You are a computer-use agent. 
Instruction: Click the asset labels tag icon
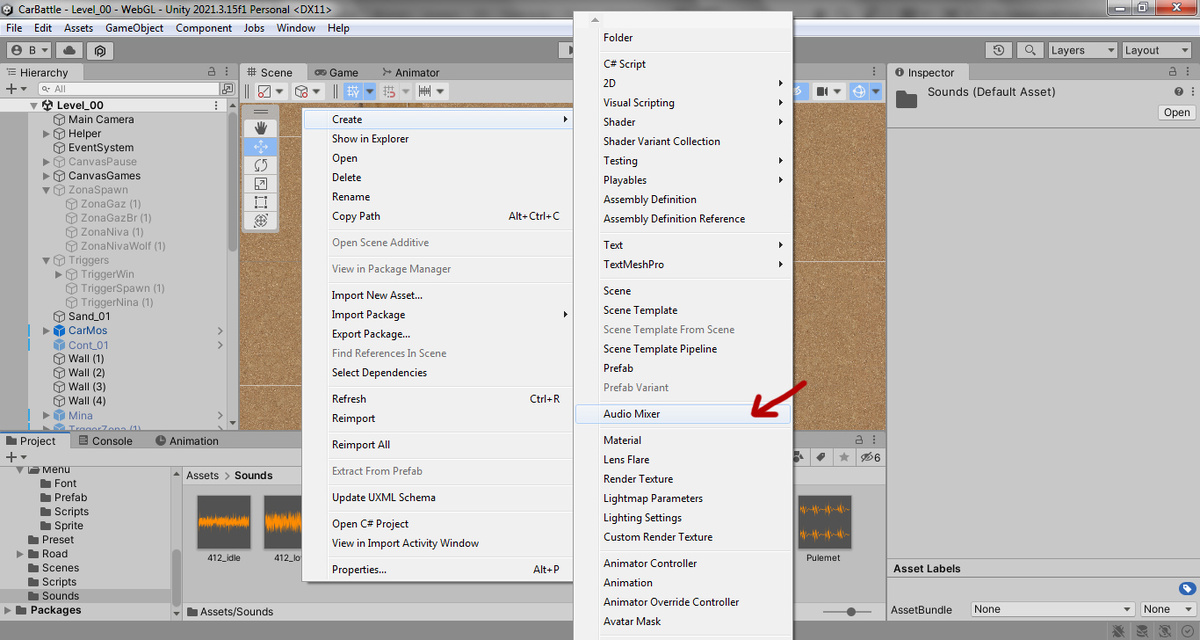coord(1187,588)
